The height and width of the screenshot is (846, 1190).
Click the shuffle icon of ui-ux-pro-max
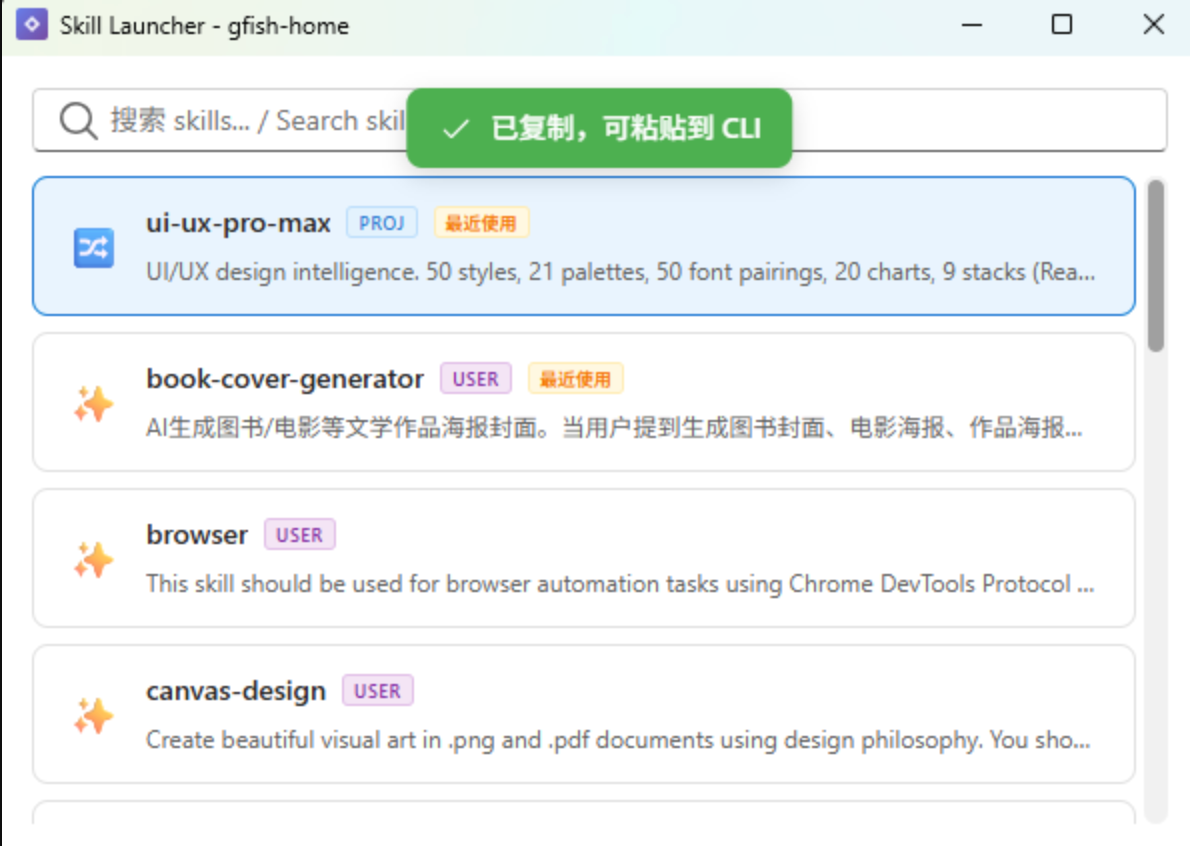[x=94, y=247]
